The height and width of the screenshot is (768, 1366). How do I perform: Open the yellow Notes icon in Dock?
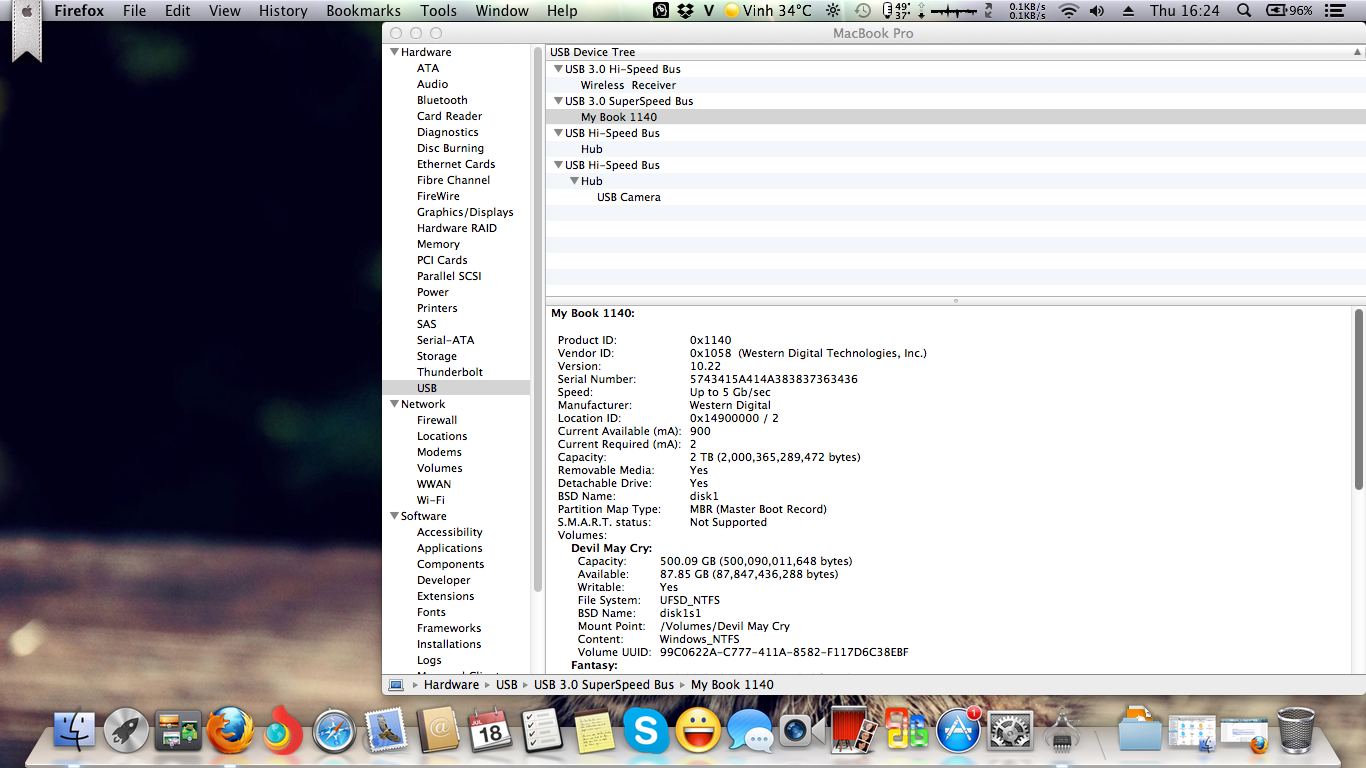tap(594, 731)
